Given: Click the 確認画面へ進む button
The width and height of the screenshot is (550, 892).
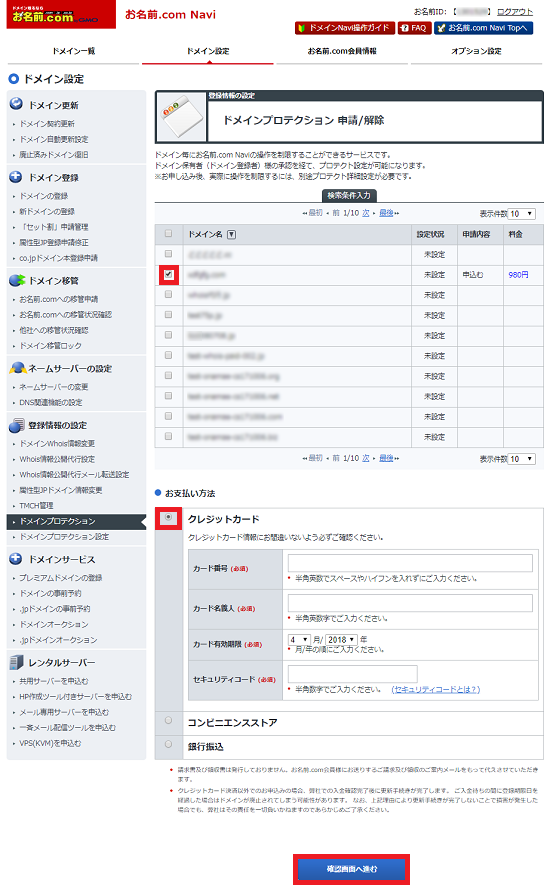Looking at the screenshot, I should [x=351, y=869].
